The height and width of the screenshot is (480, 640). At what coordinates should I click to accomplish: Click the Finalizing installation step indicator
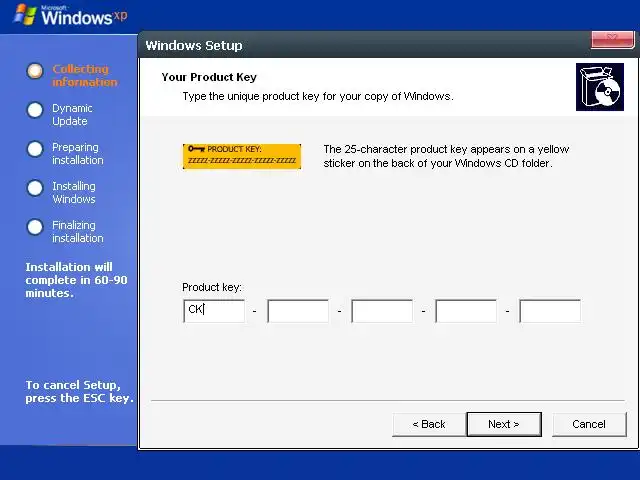[35, 227]
